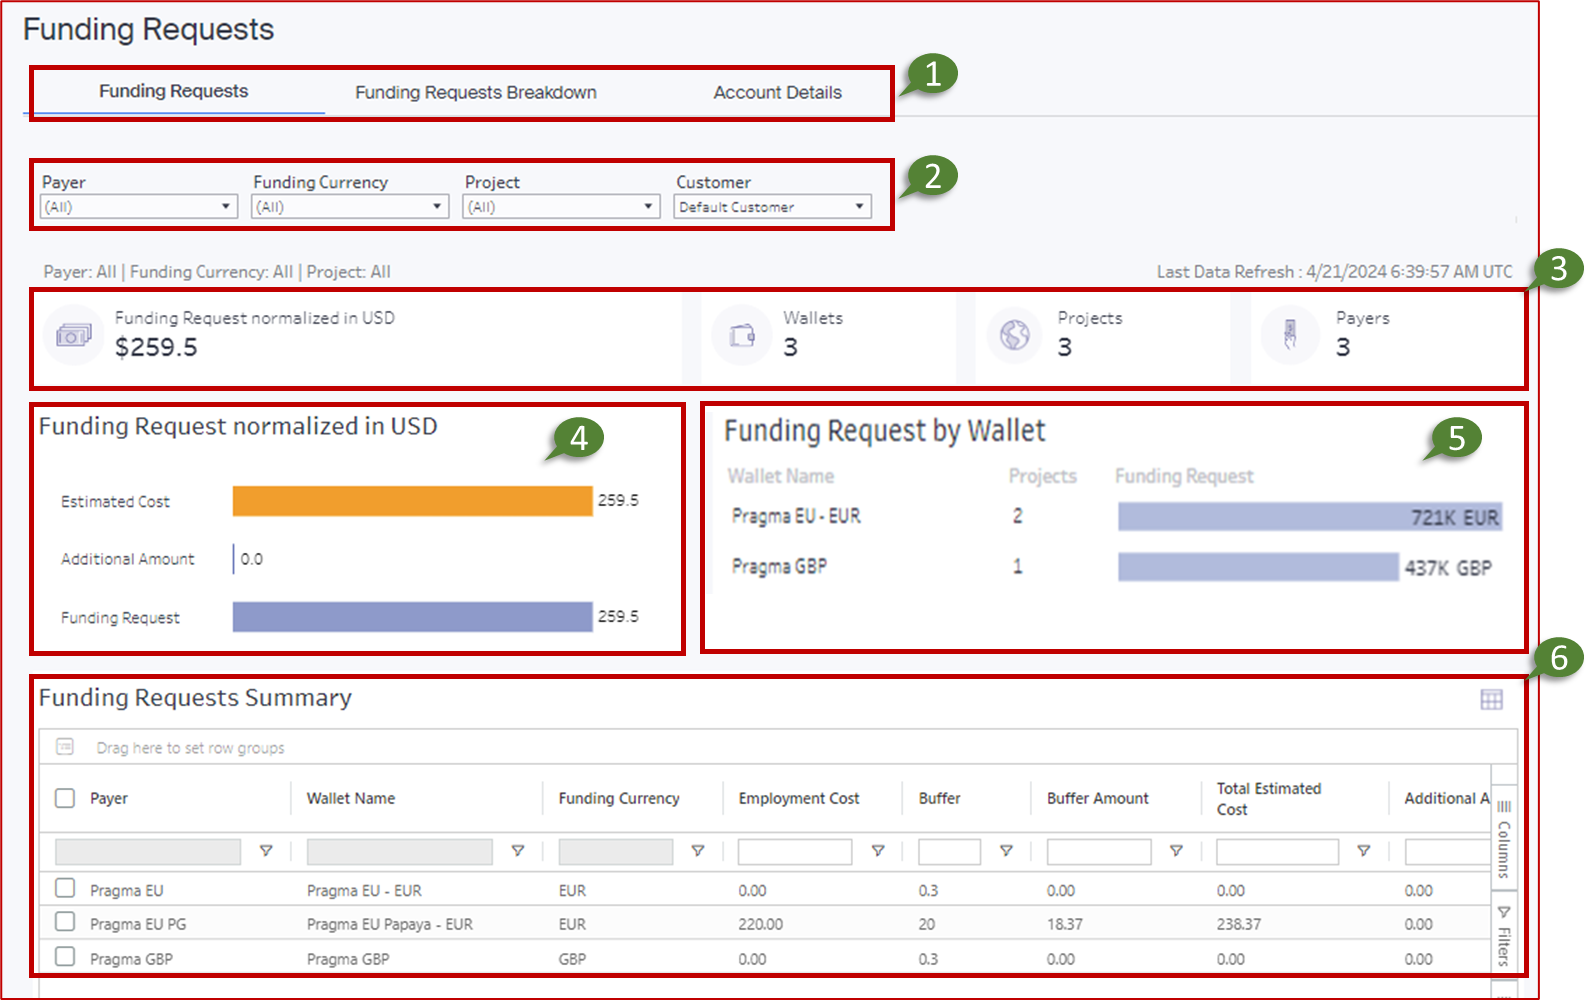Click the 238.37 total estimated cost value

pyautogui.click(x=1238, y=924)
